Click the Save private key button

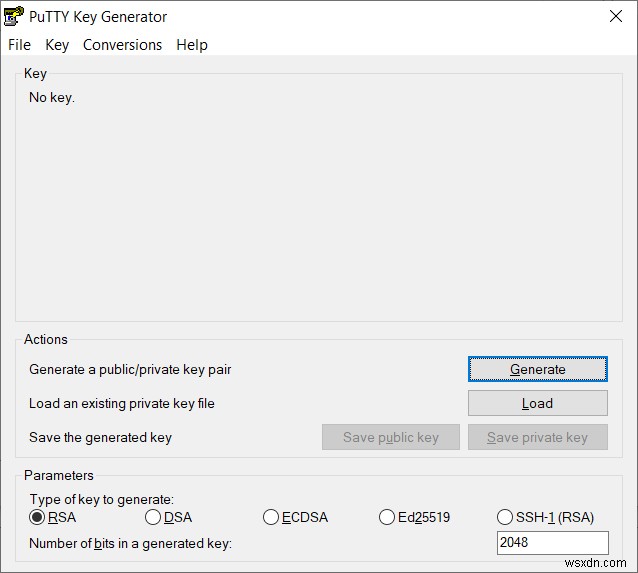pos(537,437)
